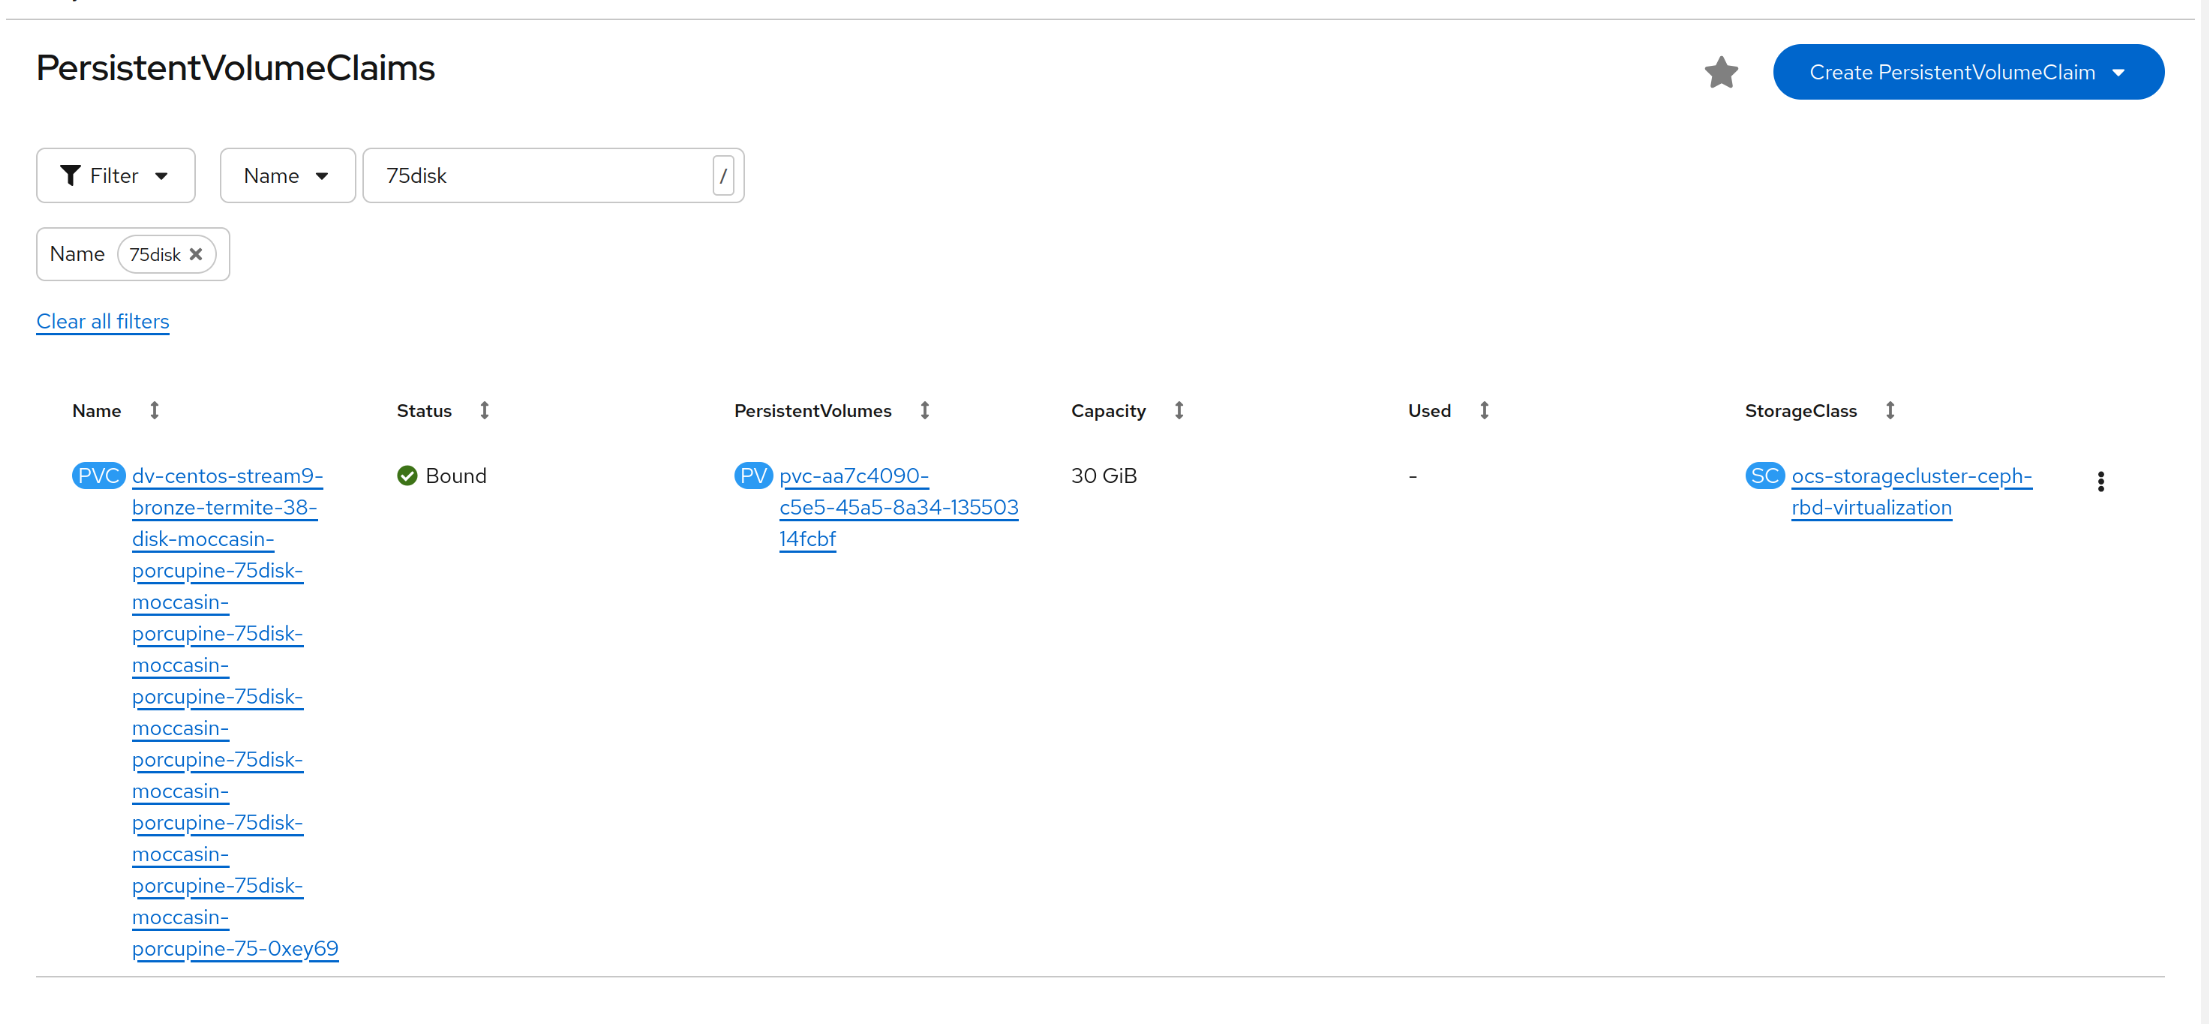This screenshot has width=2209, height=1024.
Task: Expand Create PersistentVolumeClaim dropdown button
Action: click(x=1968, y=72)
